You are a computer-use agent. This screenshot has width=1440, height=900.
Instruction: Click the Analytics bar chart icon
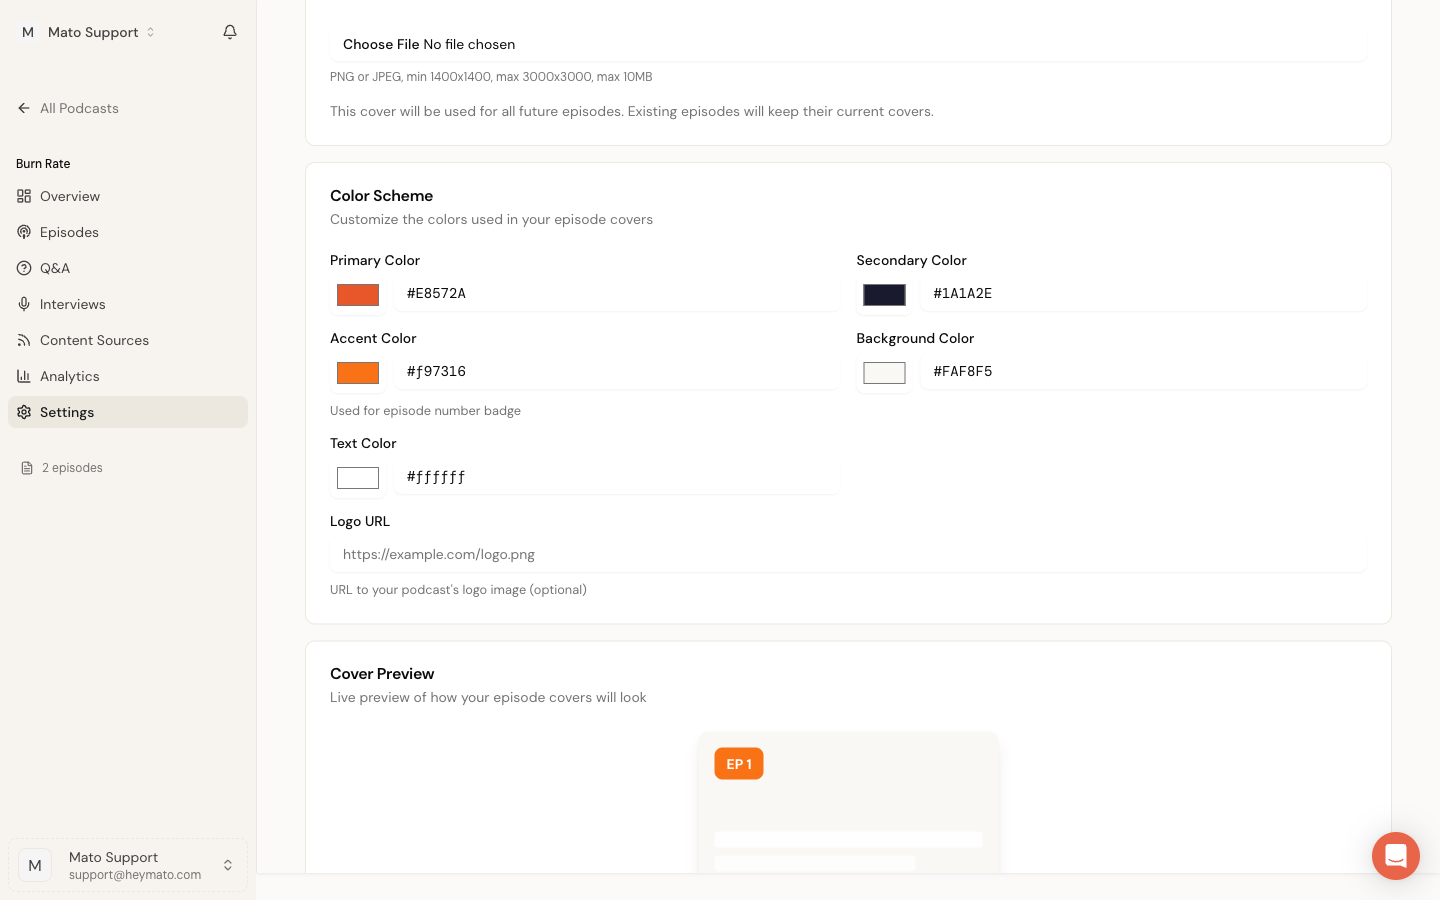coord(24,376)
